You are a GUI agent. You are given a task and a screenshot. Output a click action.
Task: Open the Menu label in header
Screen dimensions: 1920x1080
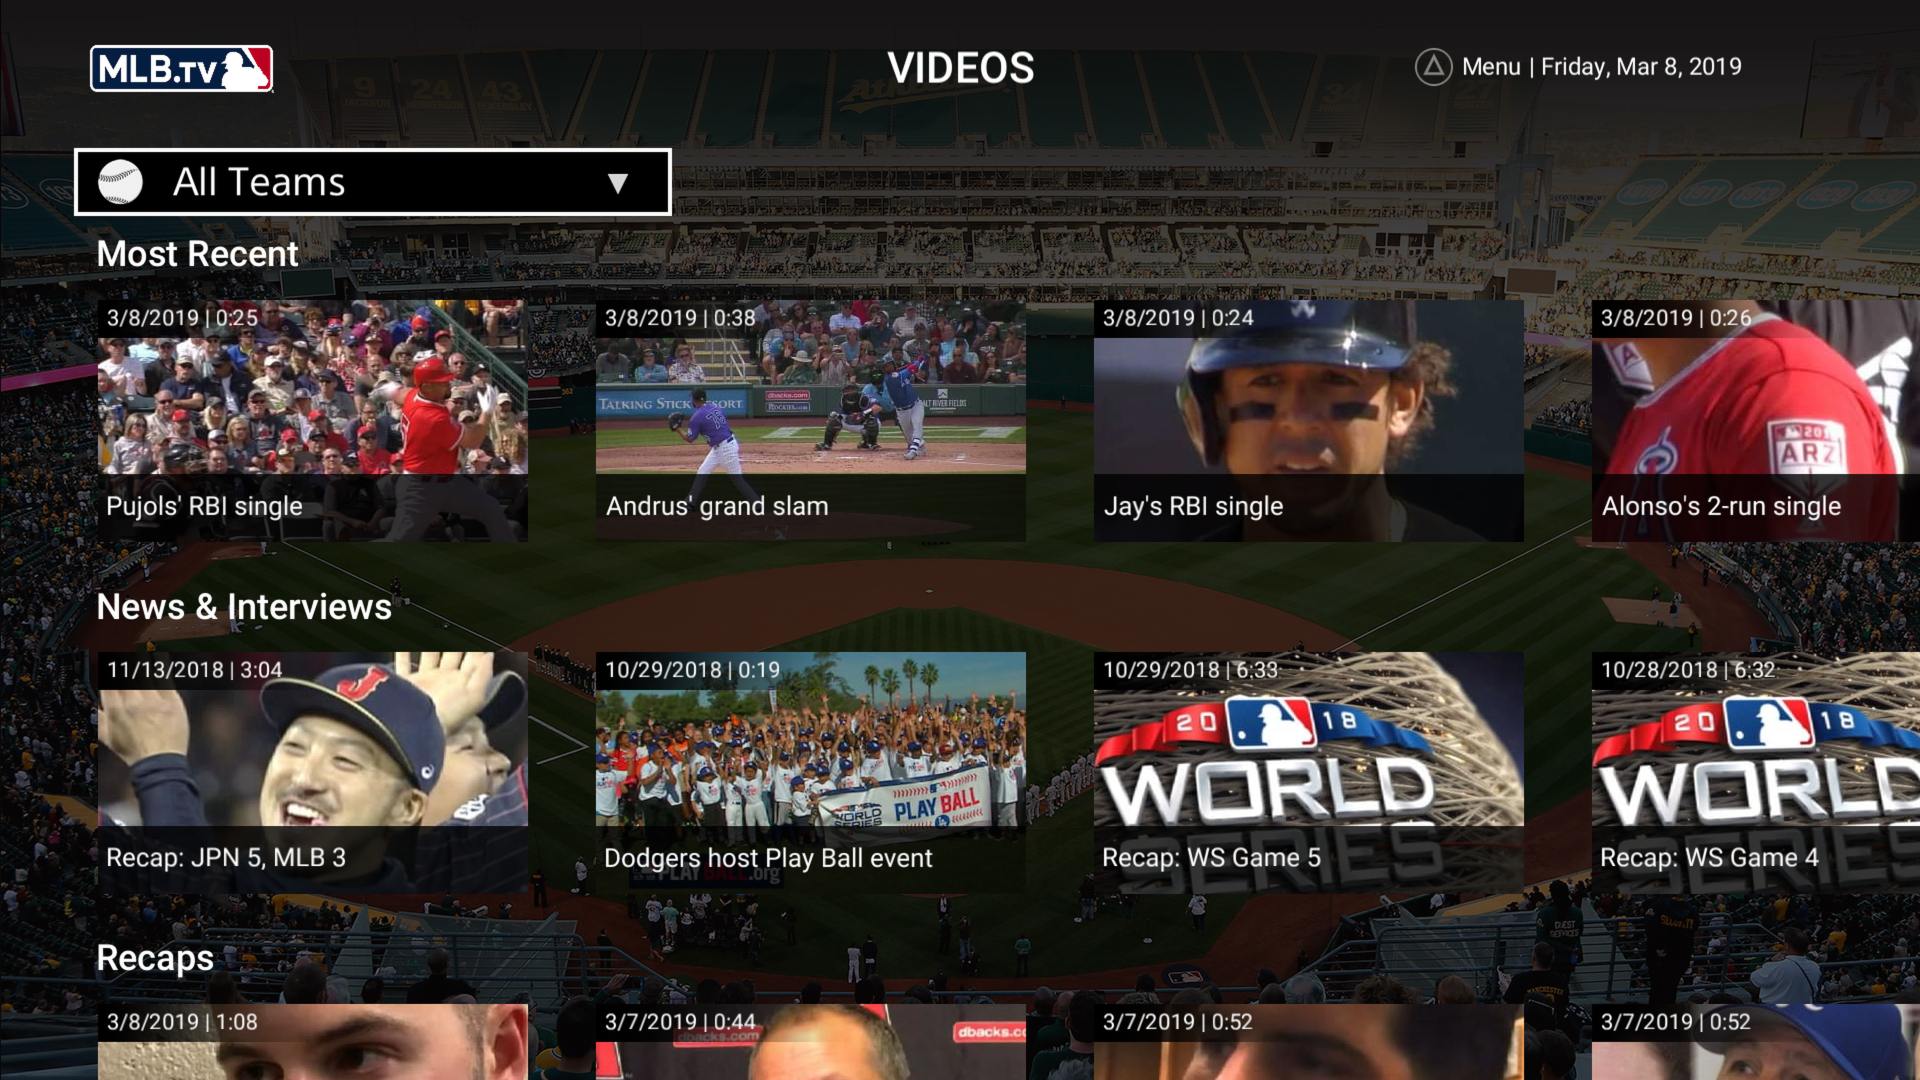pos(1491,67)
